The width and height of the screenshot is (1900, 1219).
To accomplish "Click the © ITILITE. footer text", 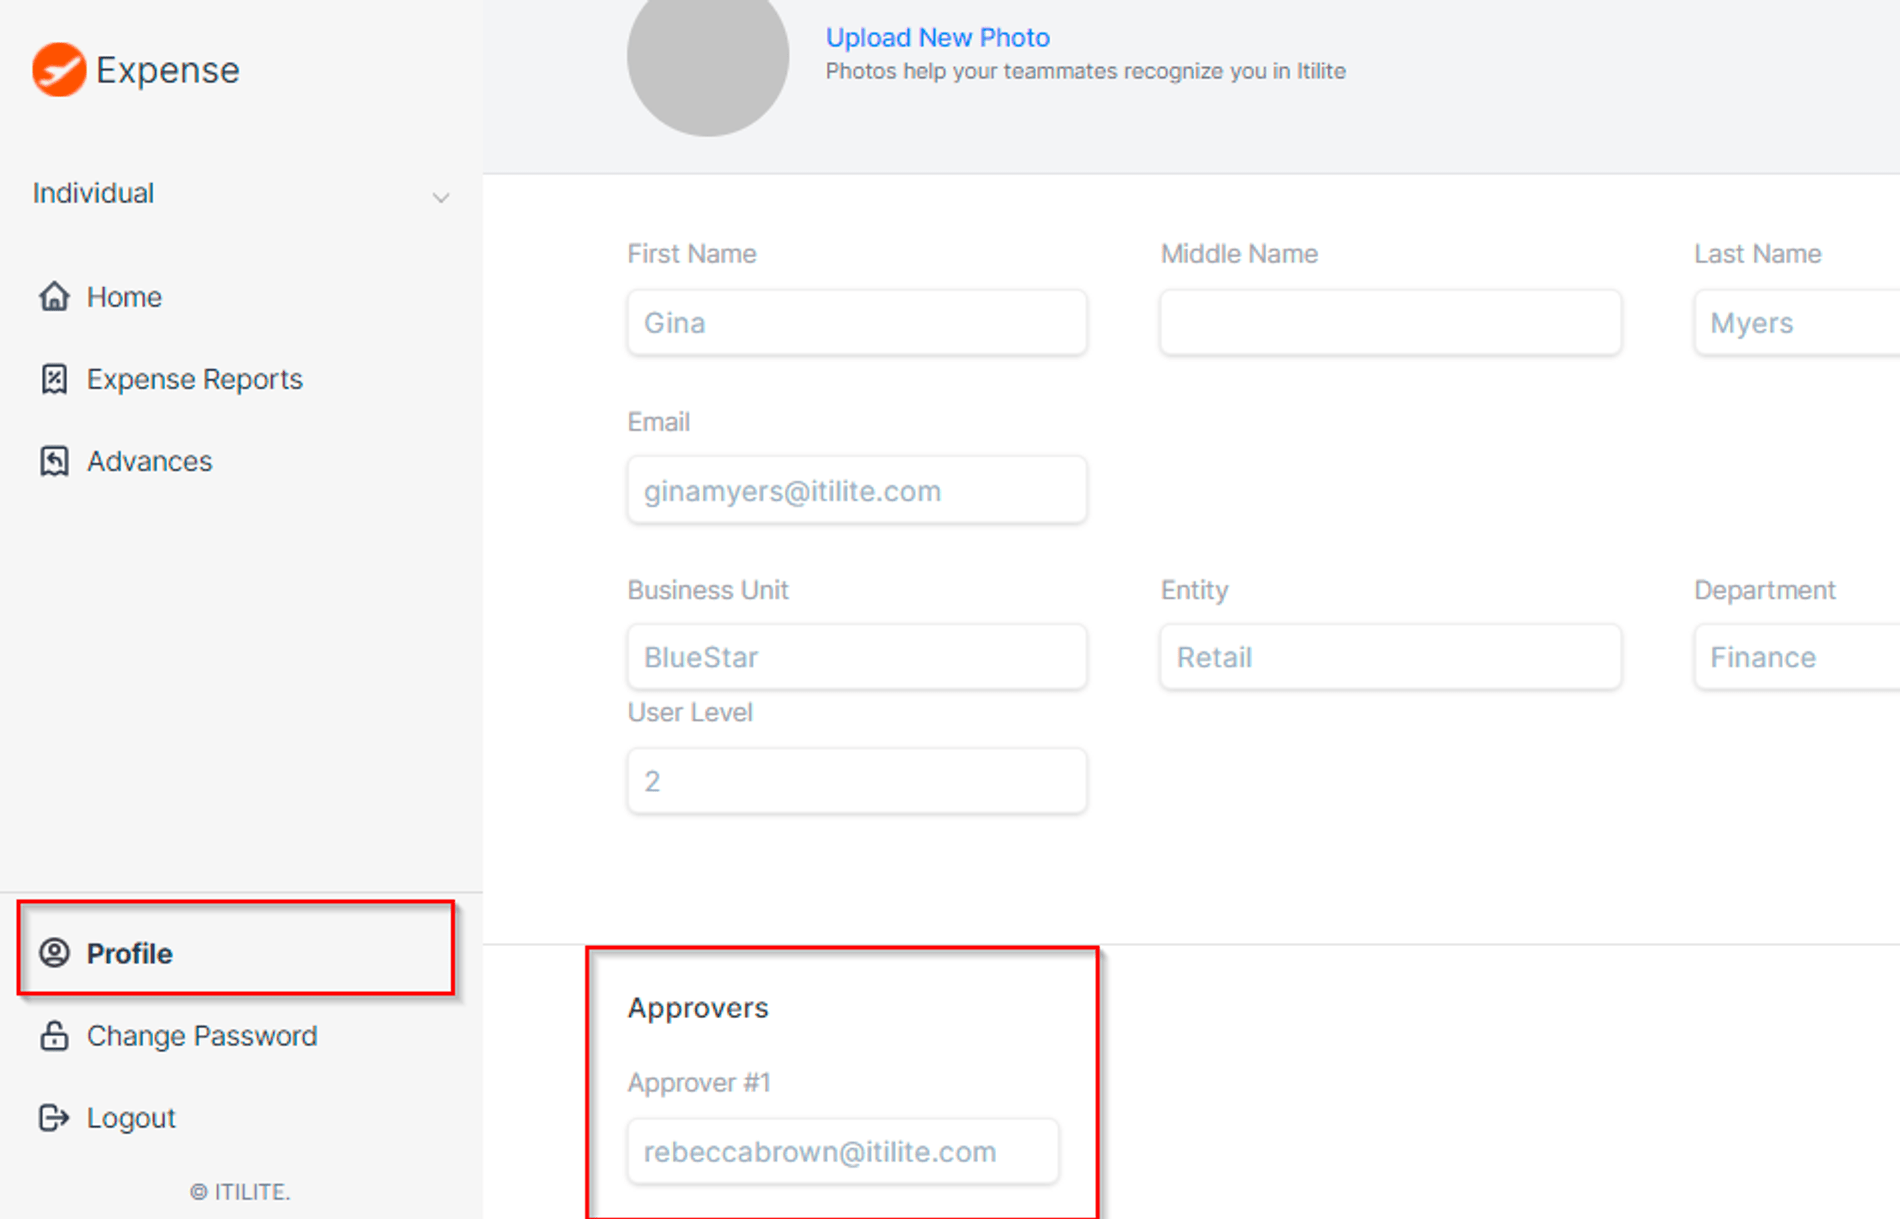I will pos(240,1191).
